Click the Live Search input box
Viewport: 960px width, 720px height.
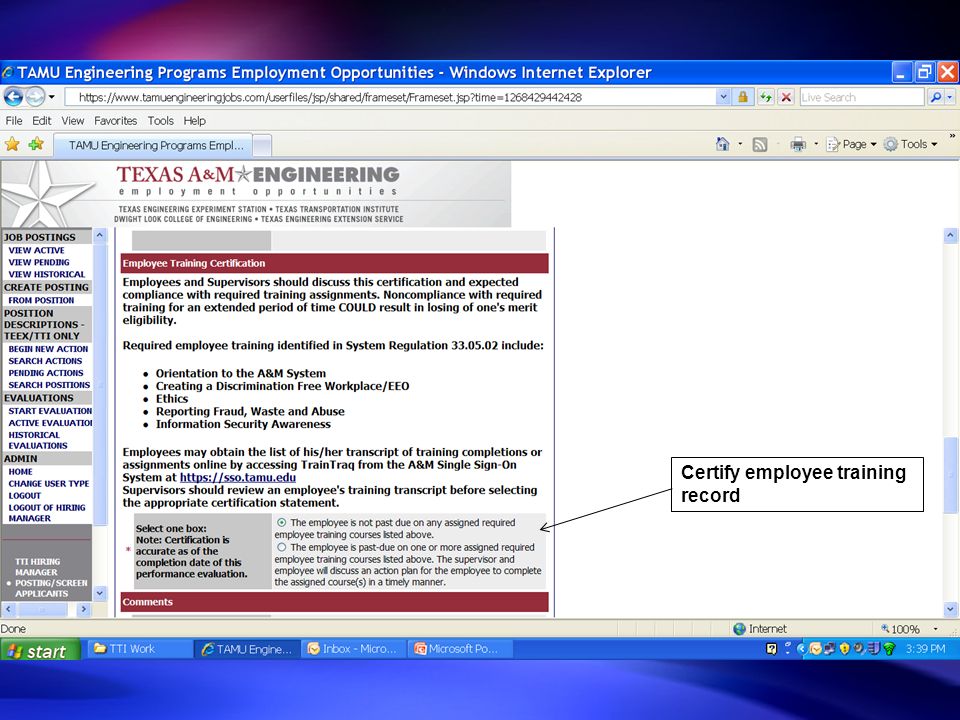[x=861, y=97]
